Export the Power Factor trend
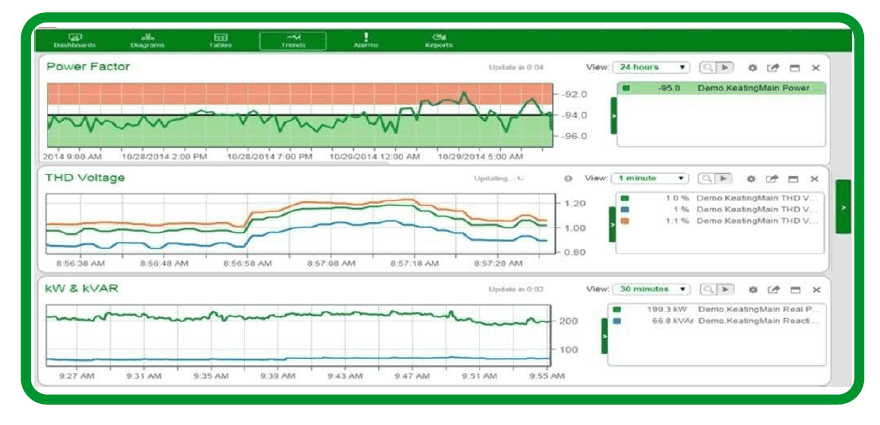880x425 pixels. tap(772, 68)
